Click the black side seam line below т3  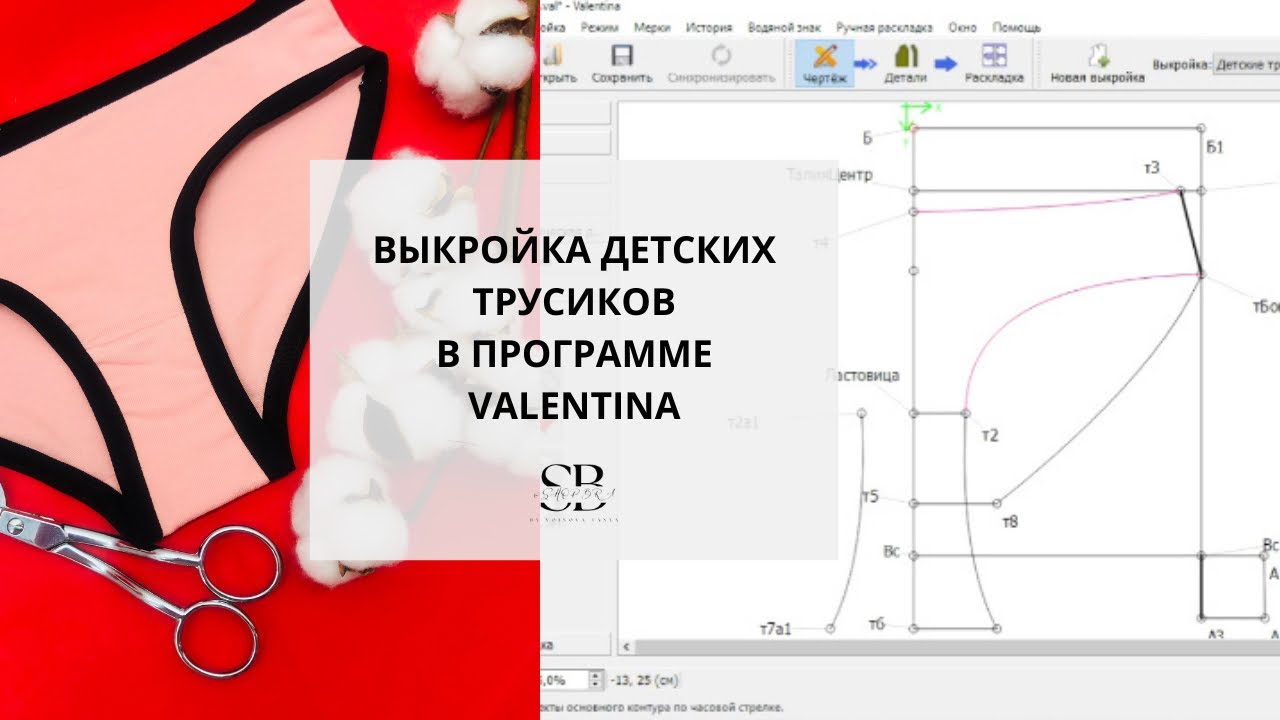[x=1190, y=232]
